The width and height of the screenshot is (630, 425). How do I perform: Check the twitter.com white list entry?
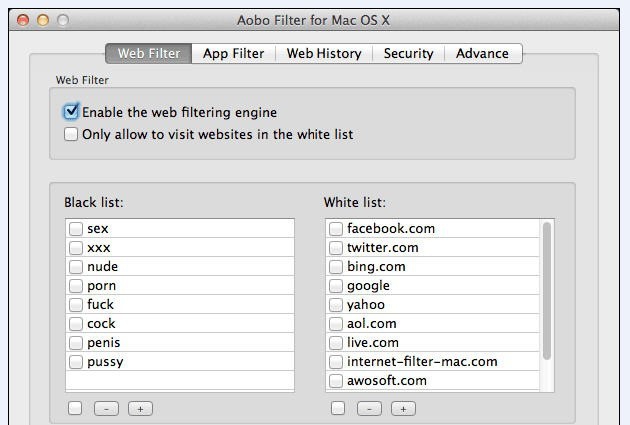coord(336,248)
